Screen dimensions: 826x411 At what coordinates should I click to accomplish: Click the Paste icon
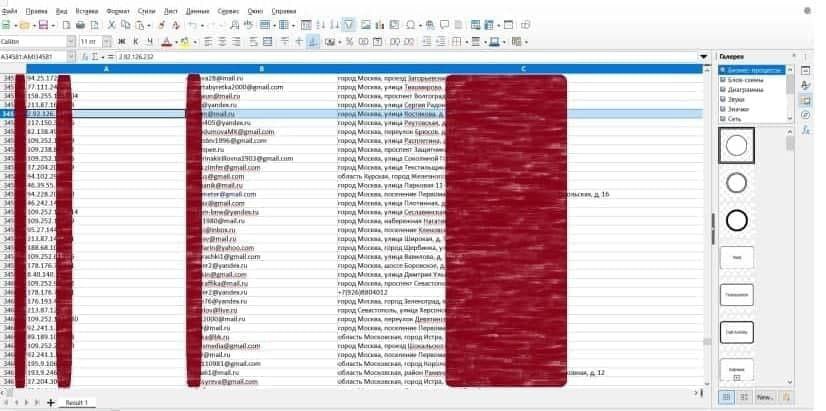coord(140,25)
